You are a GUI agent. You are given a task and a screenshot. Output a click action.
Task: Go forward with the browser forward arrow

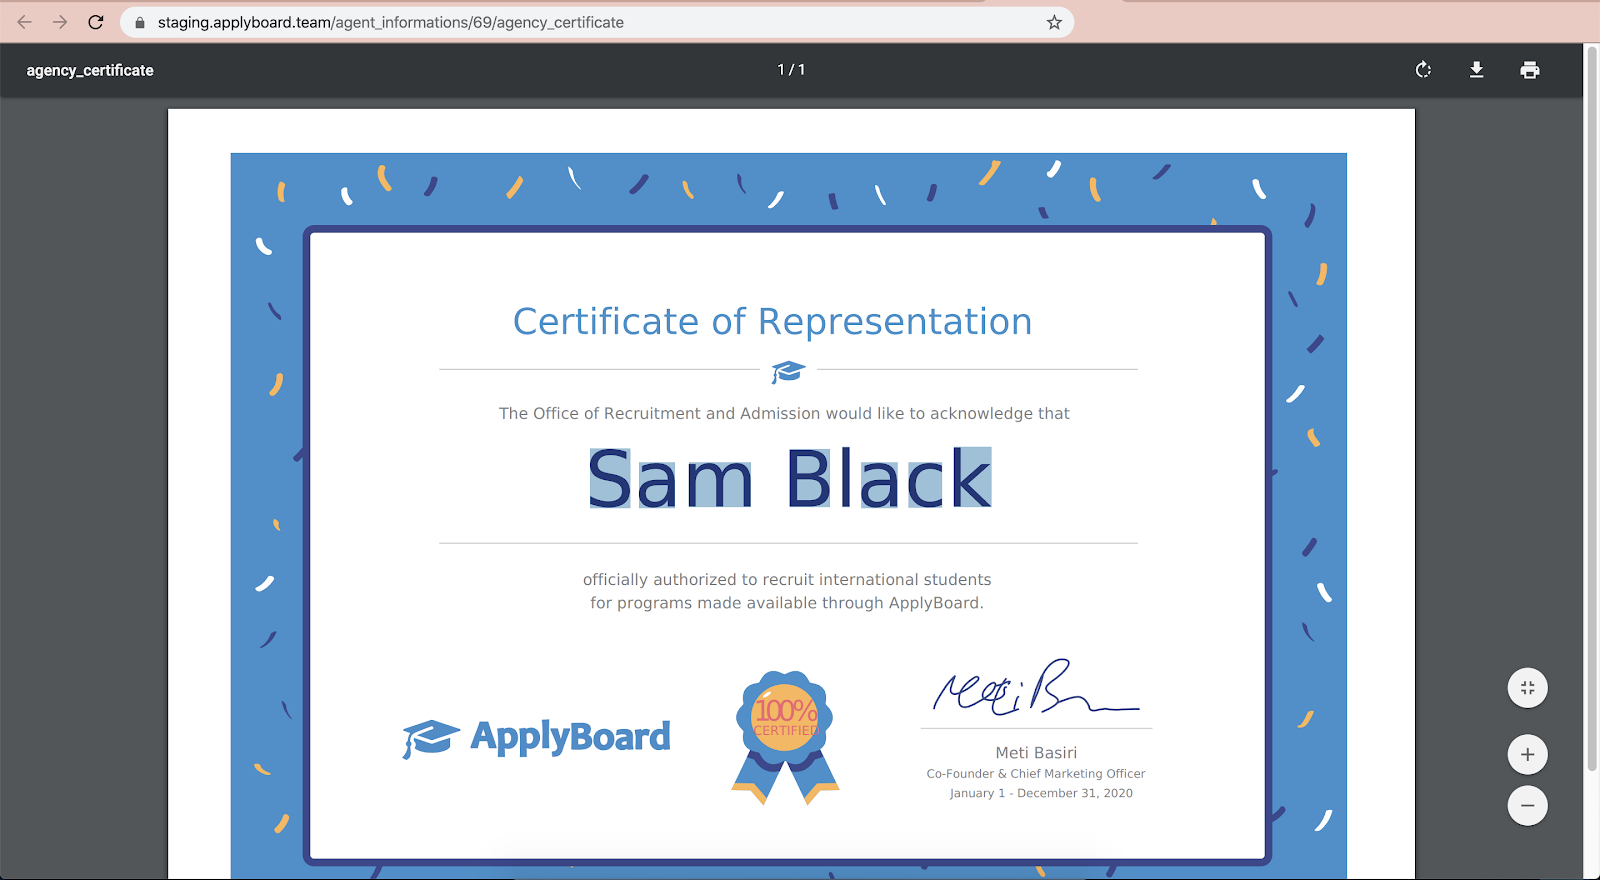pyautogui.click(x=60, y=22)
